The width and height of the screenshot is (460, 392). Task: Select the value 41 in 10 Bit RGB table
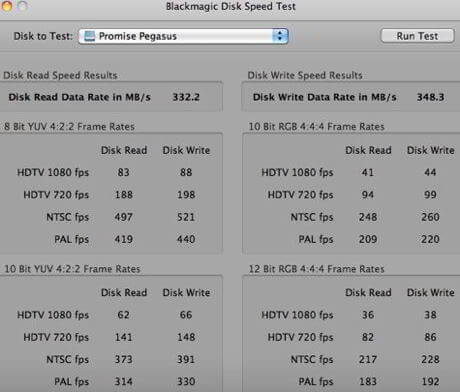pos(368,172)
